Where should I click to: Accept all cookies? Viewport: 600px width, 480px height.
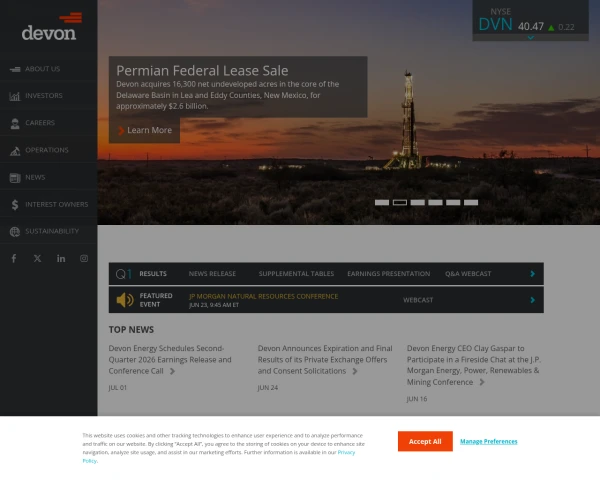(425, 441)
